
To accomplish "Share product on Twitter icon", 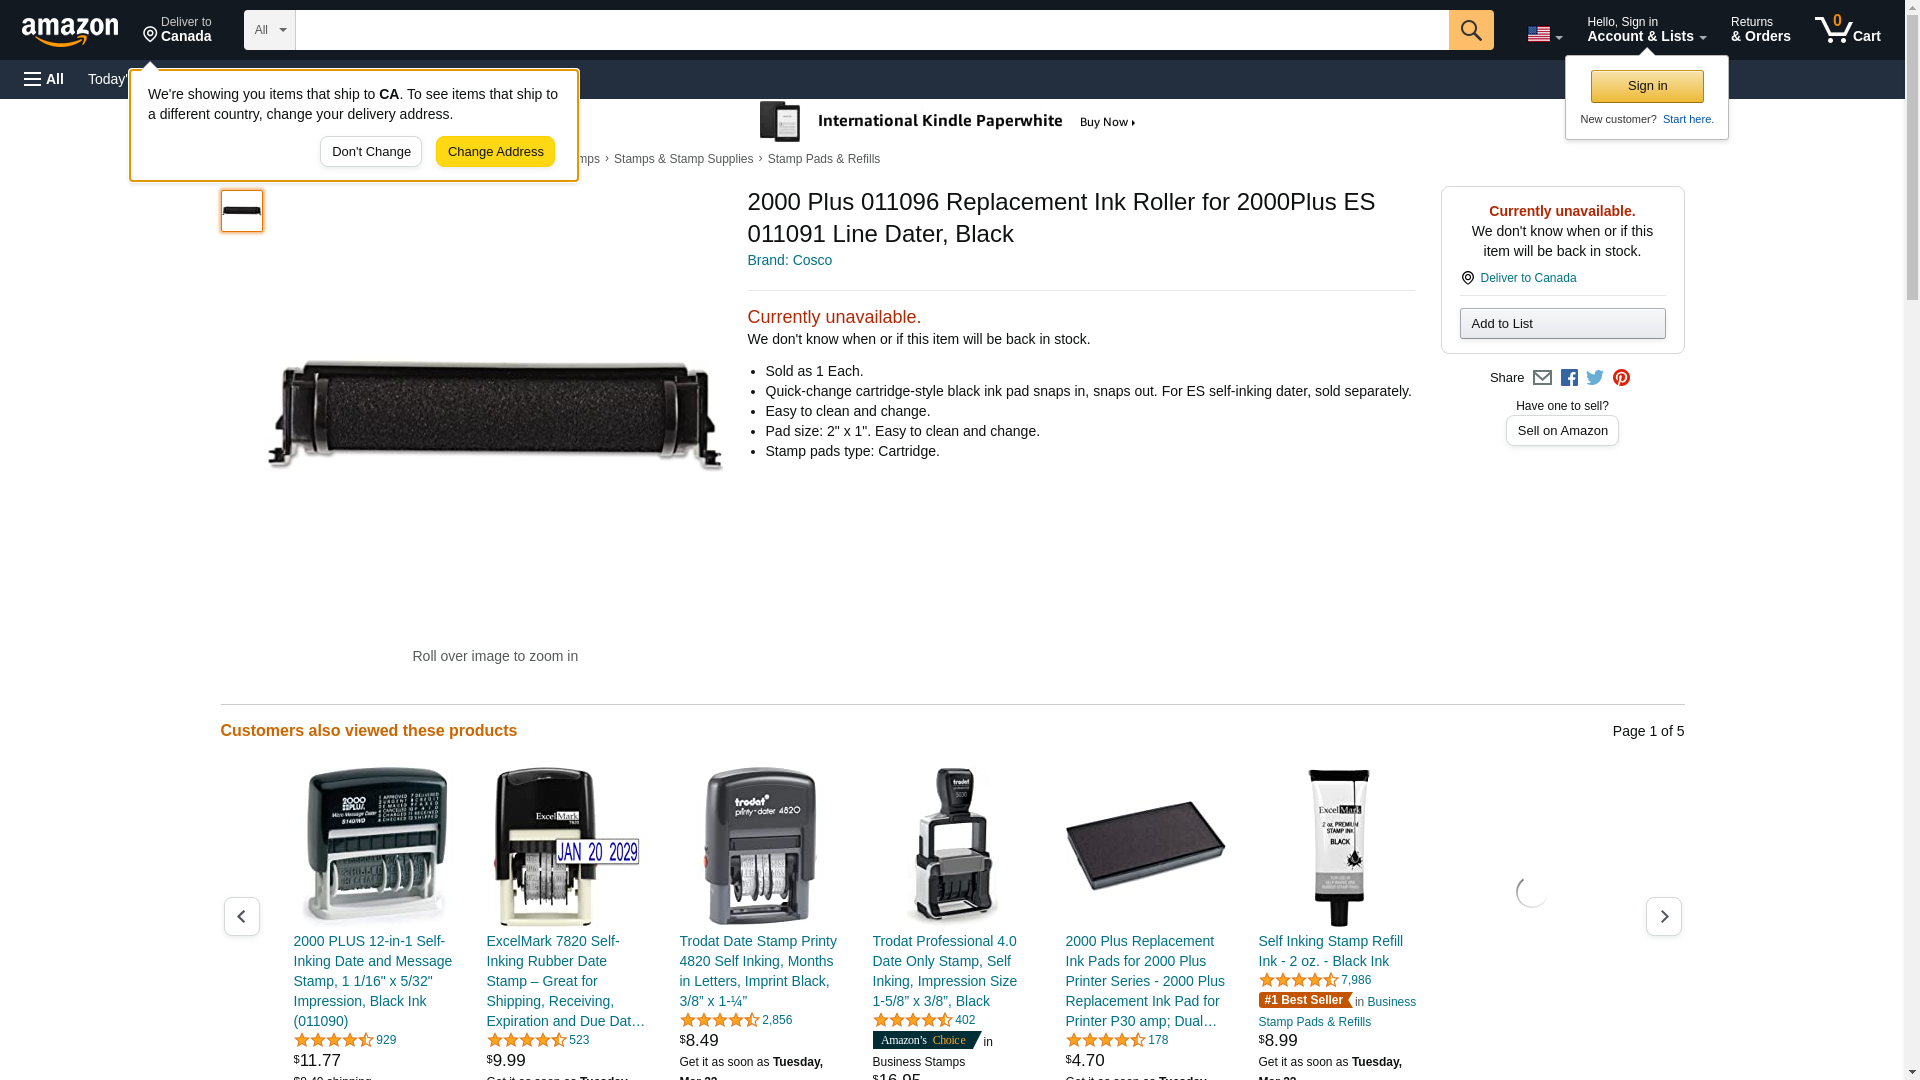I will click(1595, 378).
